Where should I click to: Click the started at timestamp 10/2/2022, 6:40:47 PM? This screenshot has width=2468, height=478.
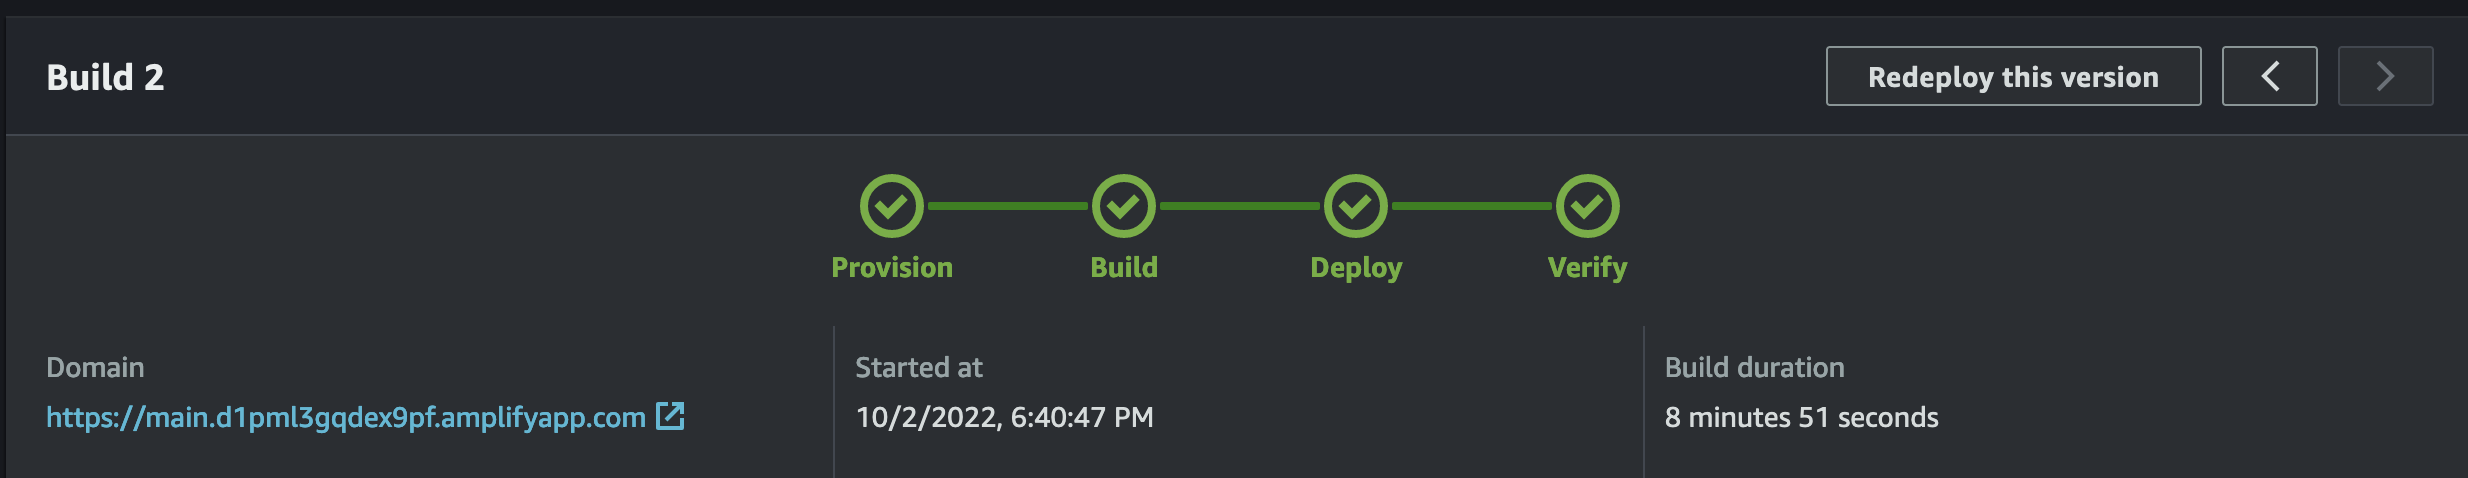coord(1004,417)
